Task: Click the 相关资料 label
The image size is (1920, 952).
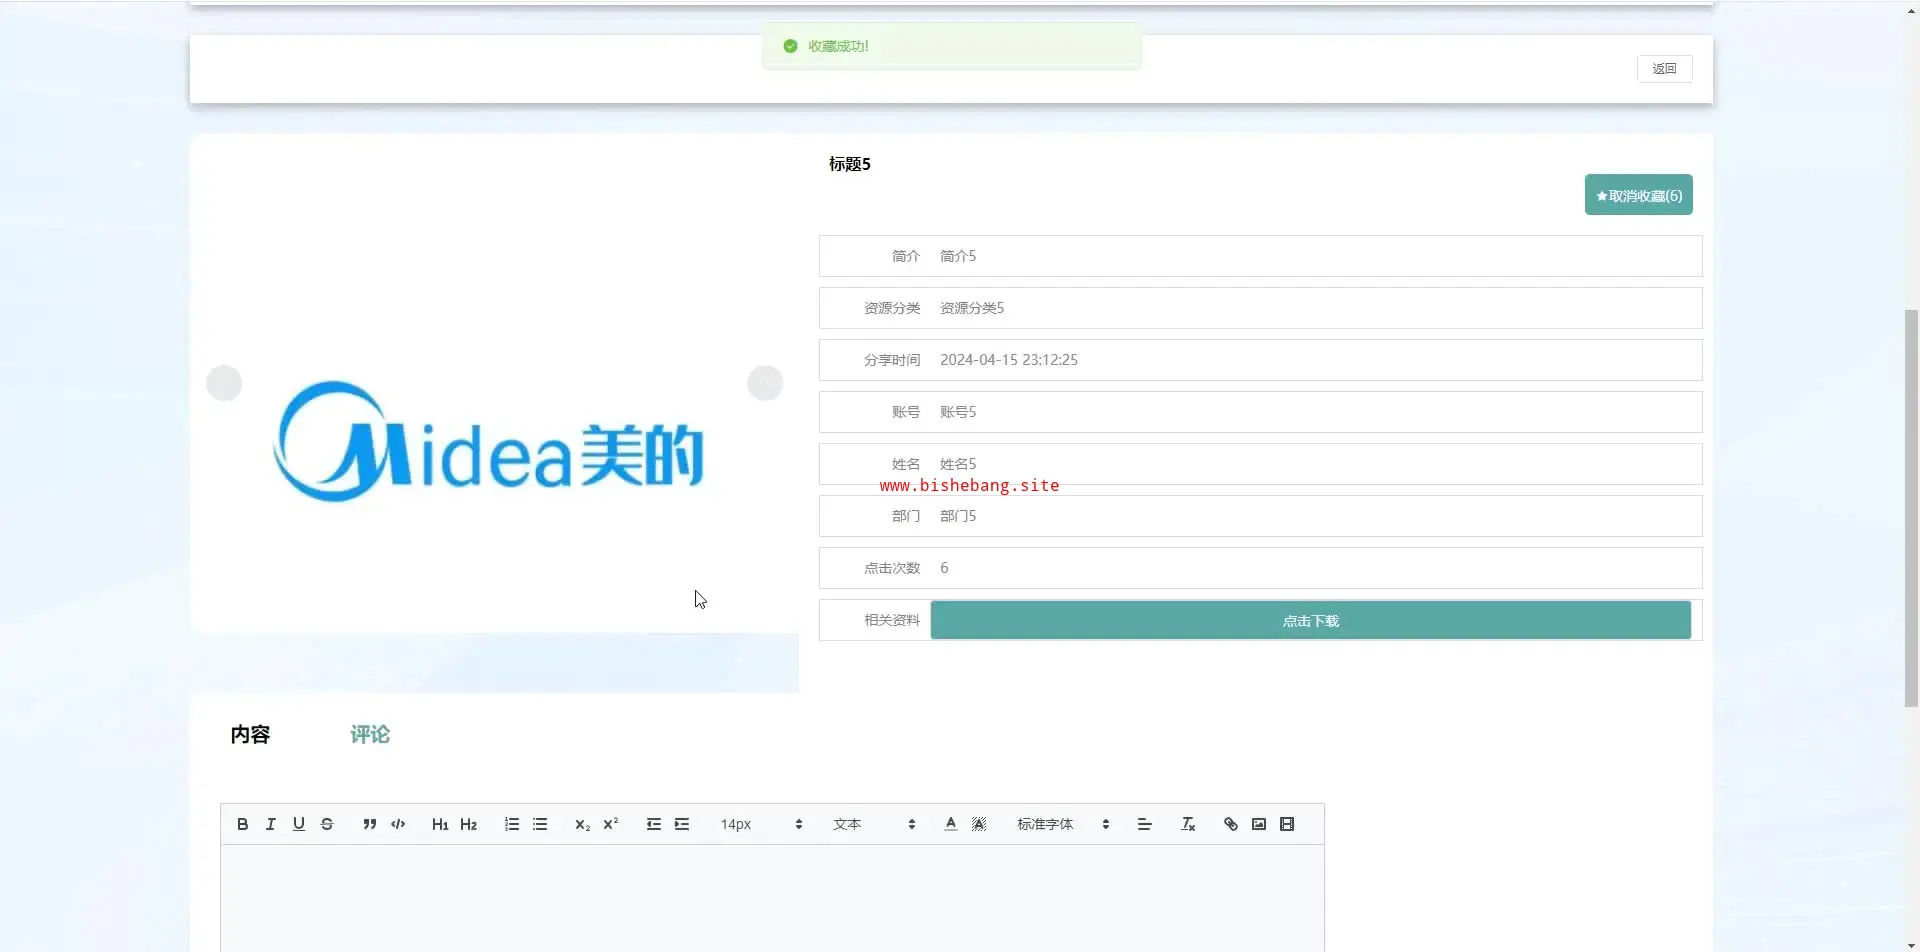Action: pyautogui.click(x=892, y=620)
